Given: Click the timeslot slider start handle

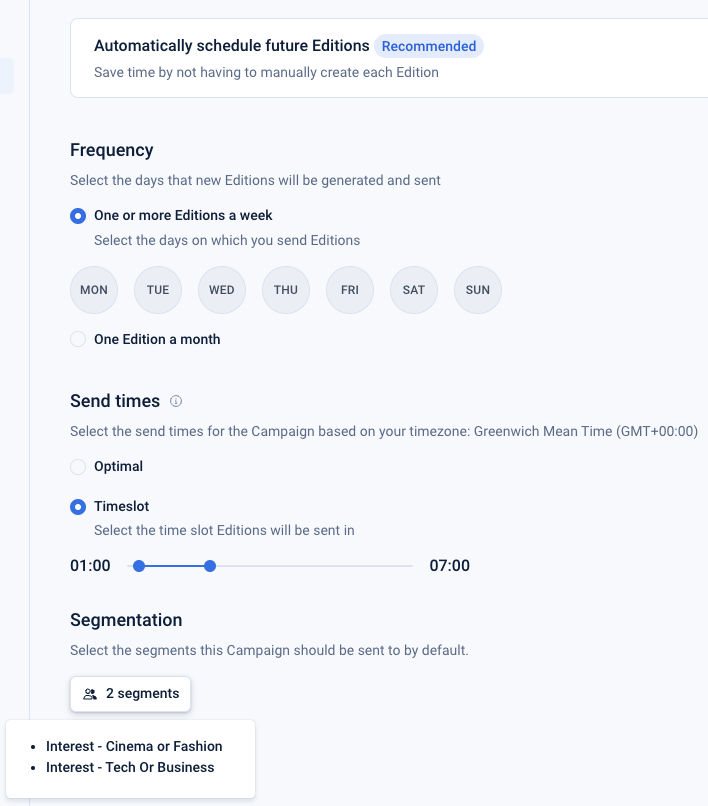Looking at the screenshot, I should (139, 566).
